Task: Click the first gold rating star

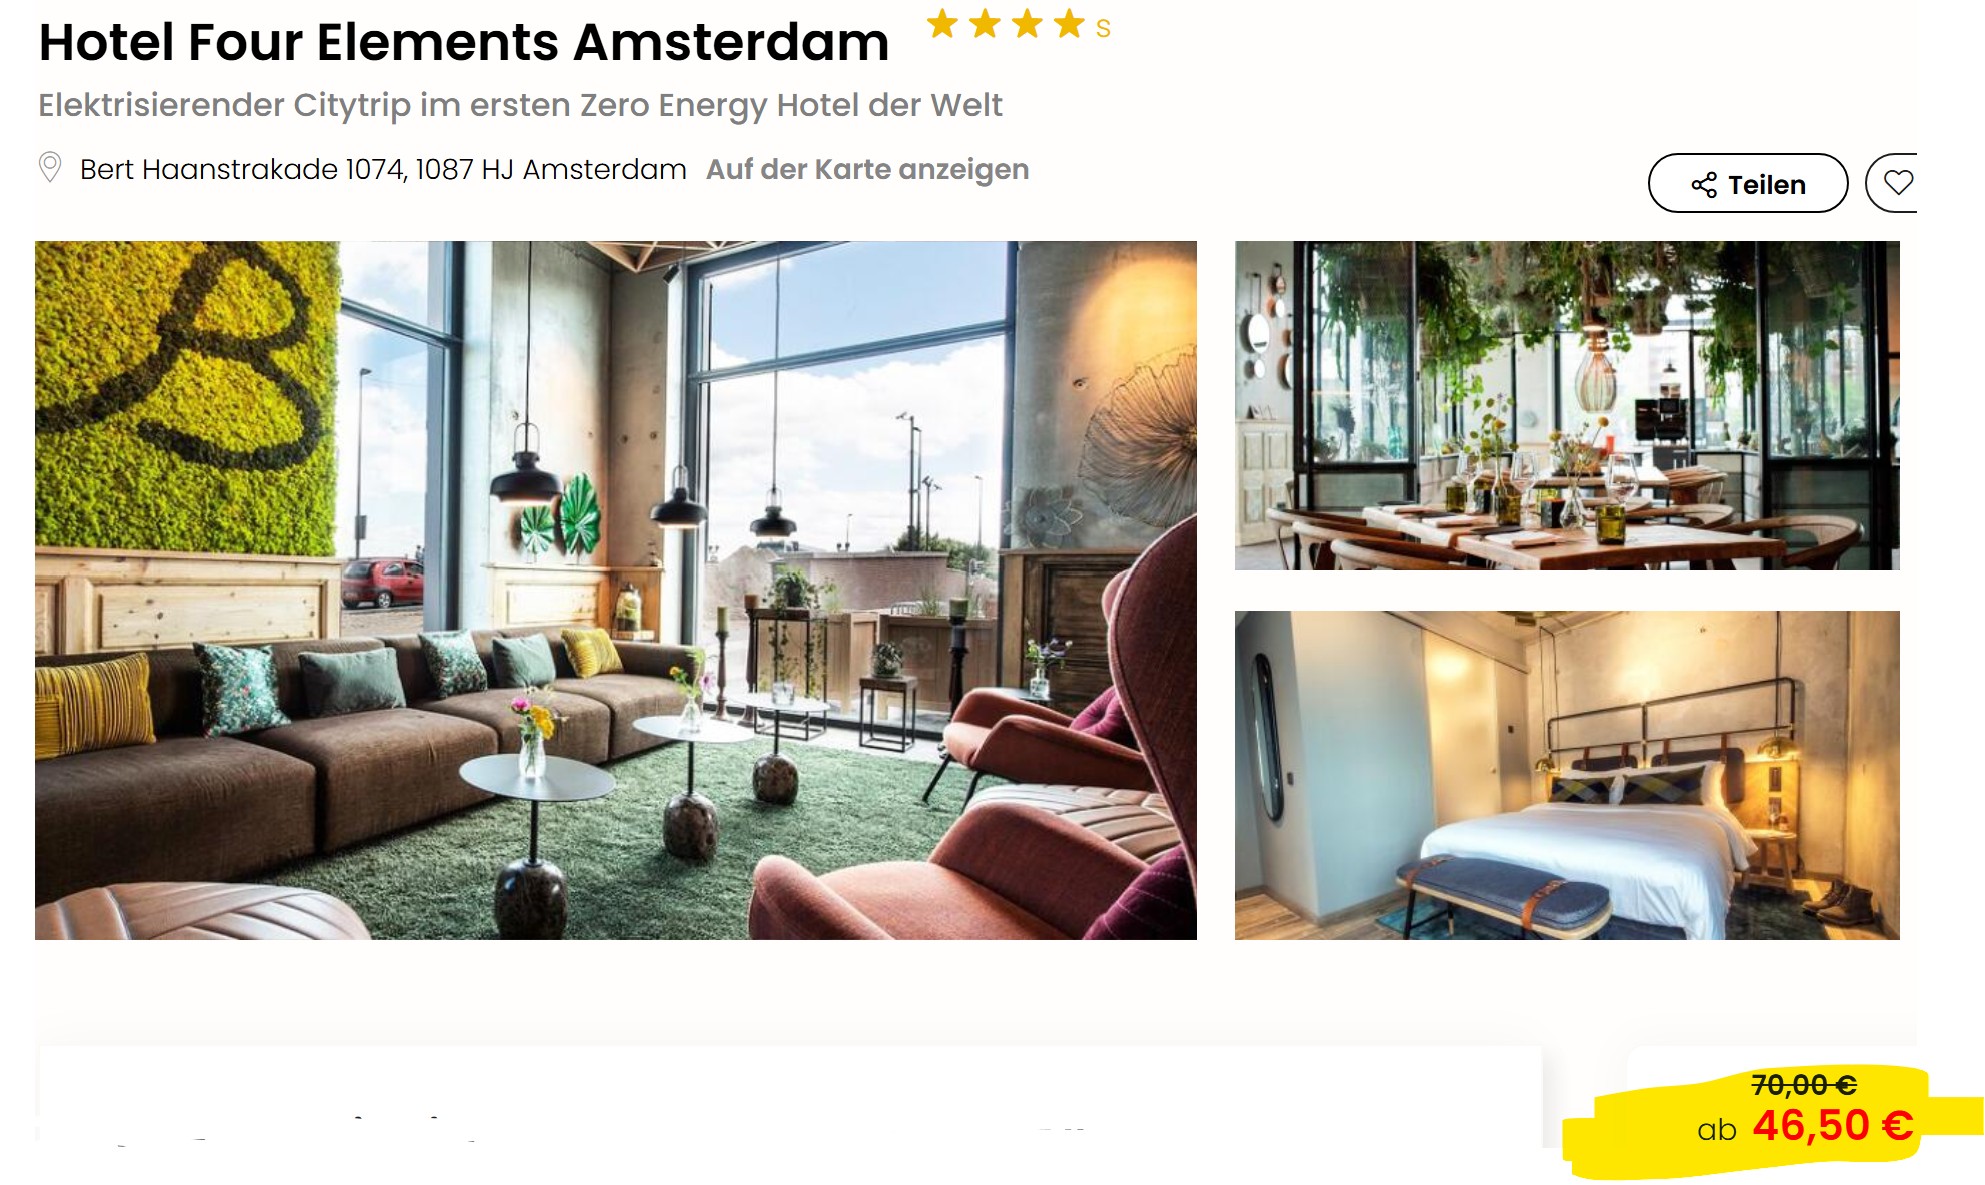Action: tap(942, 23)
